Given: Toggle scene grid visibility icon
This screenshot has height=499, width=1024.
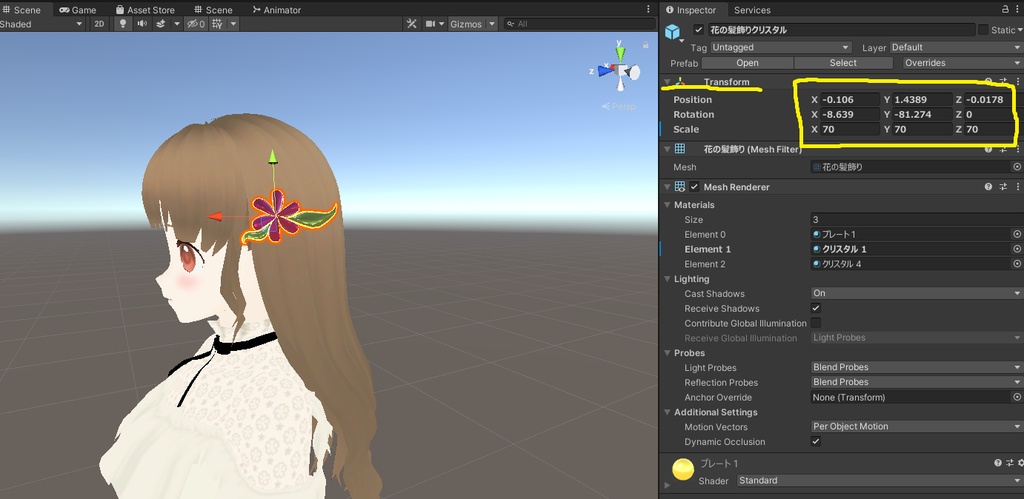Looking at the screenshot, I should 217,24.
